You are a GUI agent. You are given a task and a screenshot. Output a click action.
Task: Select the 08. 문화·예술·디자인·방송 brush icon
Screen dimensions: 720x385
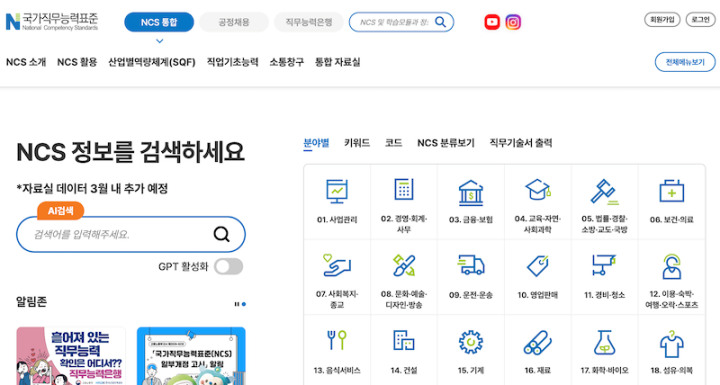[x=404, y=265]
